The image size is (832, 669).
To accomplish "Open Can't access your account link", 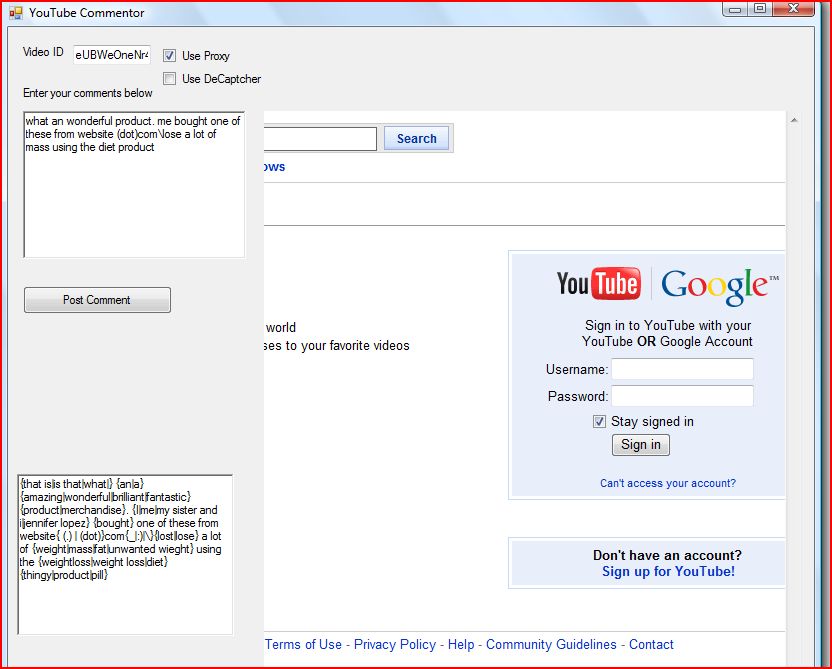I will [668, 483].
